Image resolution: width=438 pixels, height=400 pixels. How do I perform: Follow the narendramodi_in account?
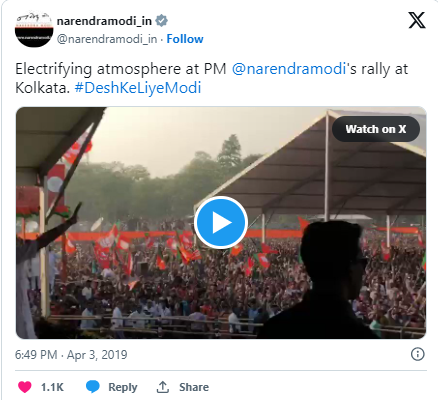(x=185, y=39)
